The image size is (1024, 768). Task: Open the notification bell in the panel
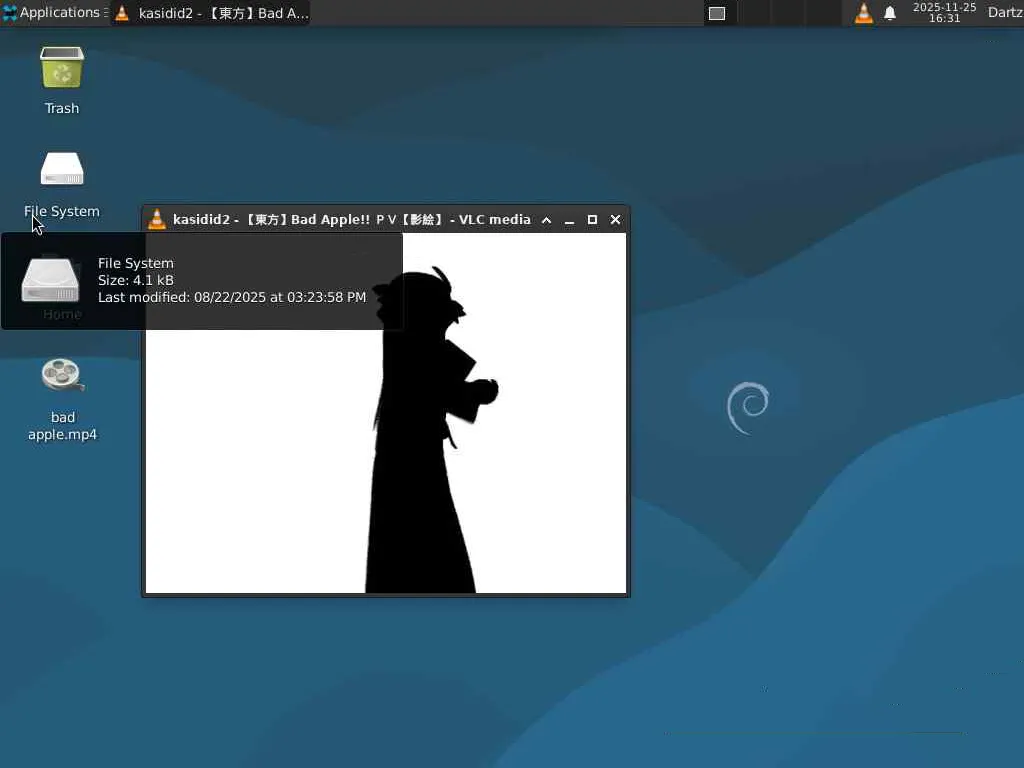tap(889, 13)
